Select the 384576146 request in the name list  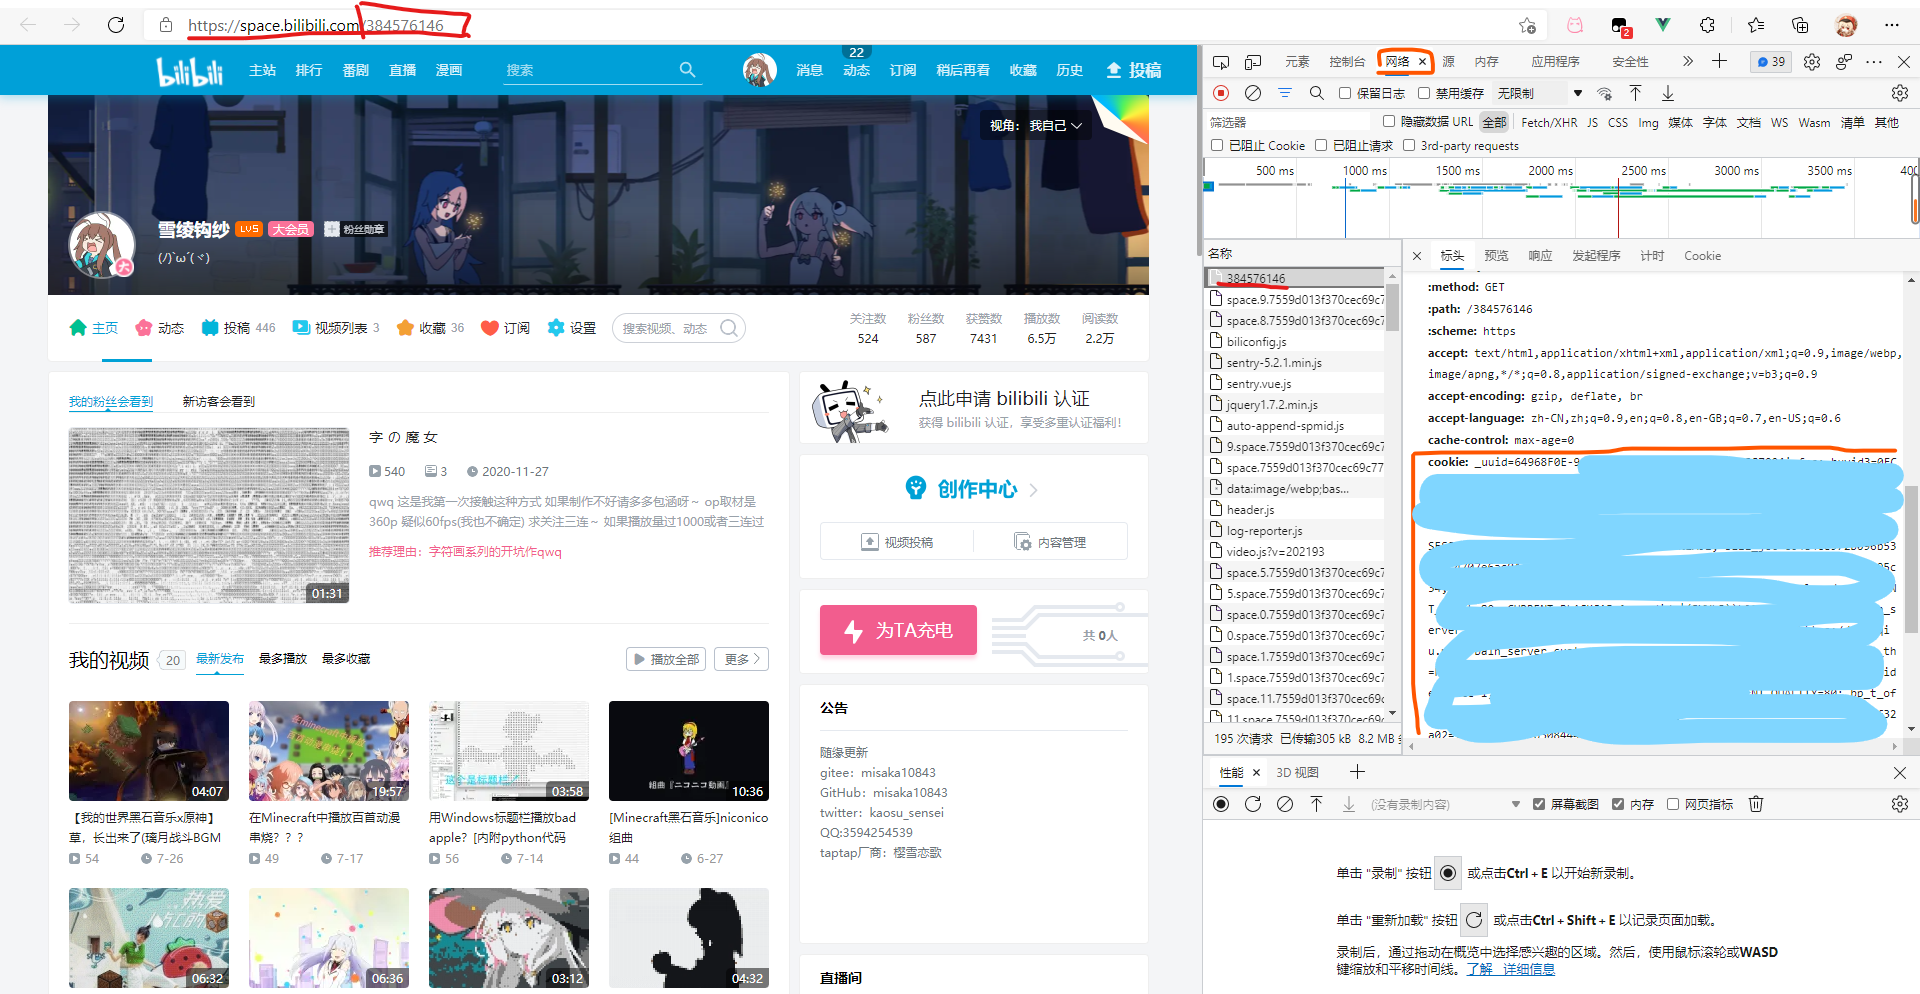coord(1295,278)
